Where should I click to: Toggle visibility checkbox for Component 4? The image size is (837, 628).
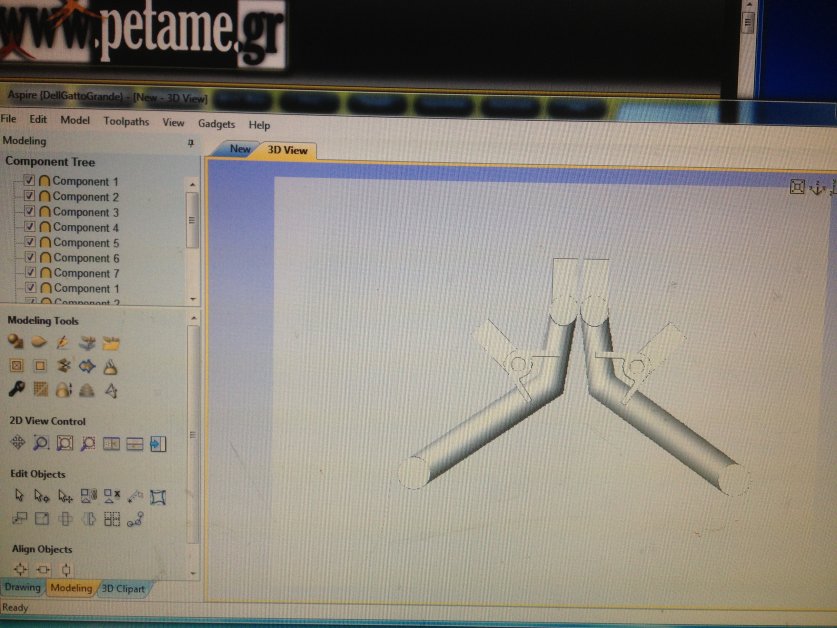pyautogui.click(x=30, y=228)
